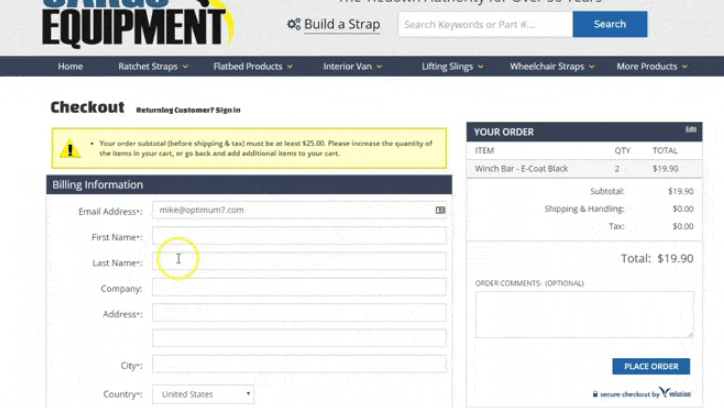This screenshot has width=724, height=408.
Task: Click the gears icon beside Build a Strap
Action: pyautogui.click(x=294, y=24)
